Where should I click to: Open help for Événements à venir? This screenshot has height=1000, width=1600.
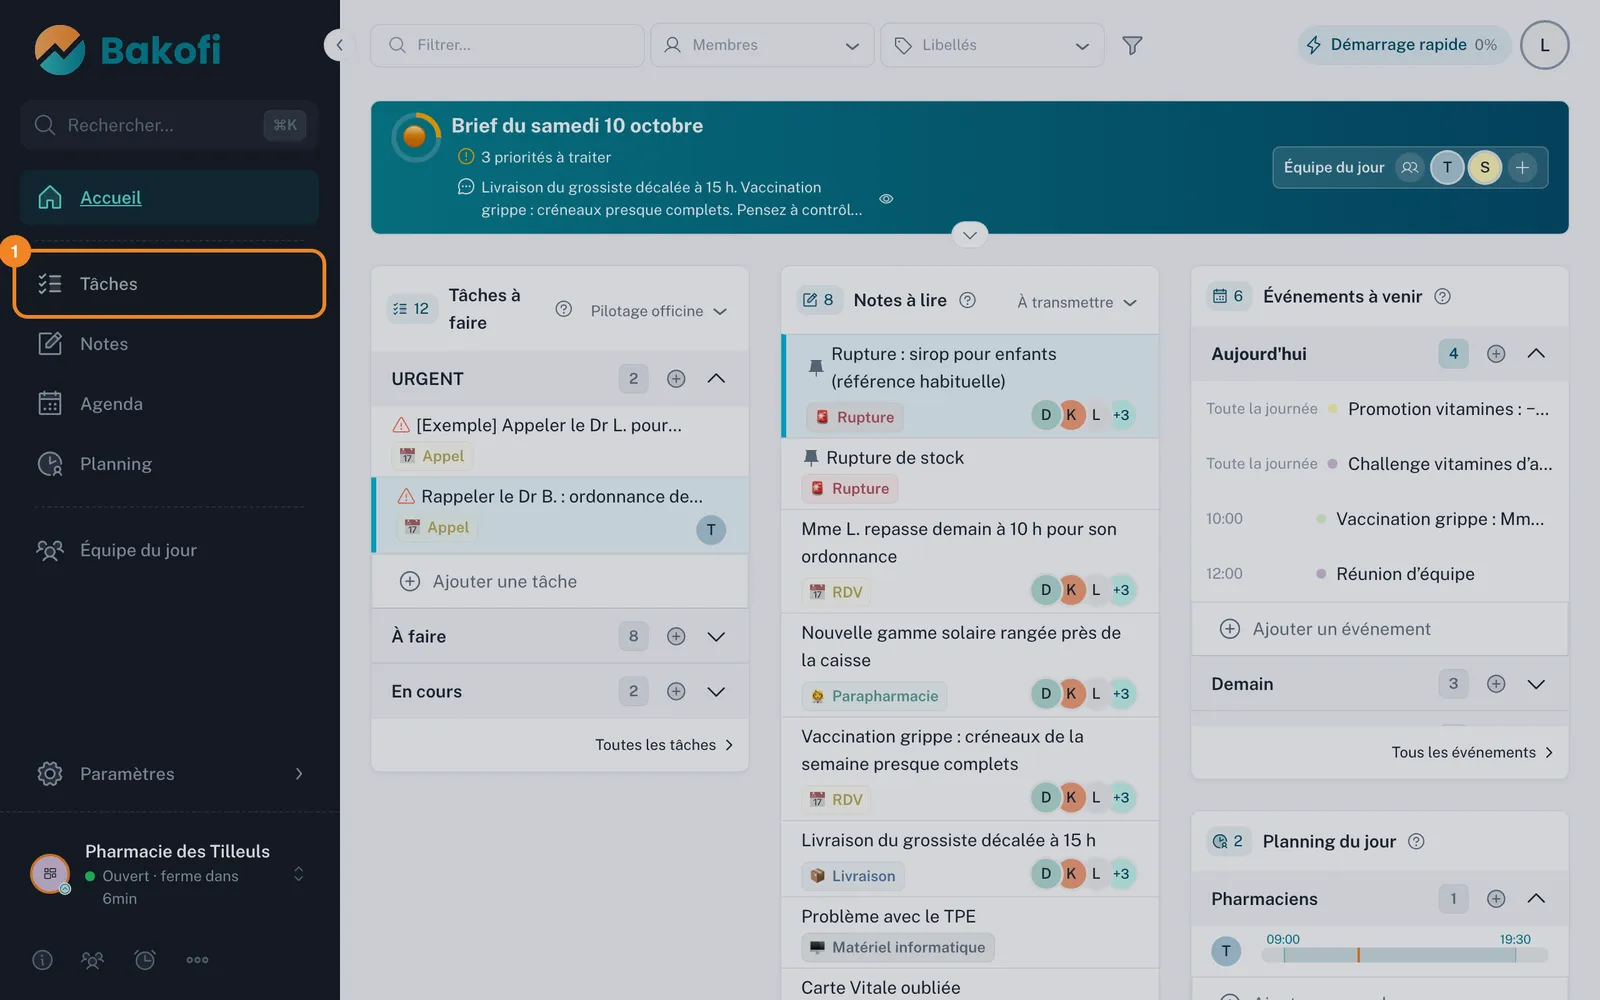1442,296
